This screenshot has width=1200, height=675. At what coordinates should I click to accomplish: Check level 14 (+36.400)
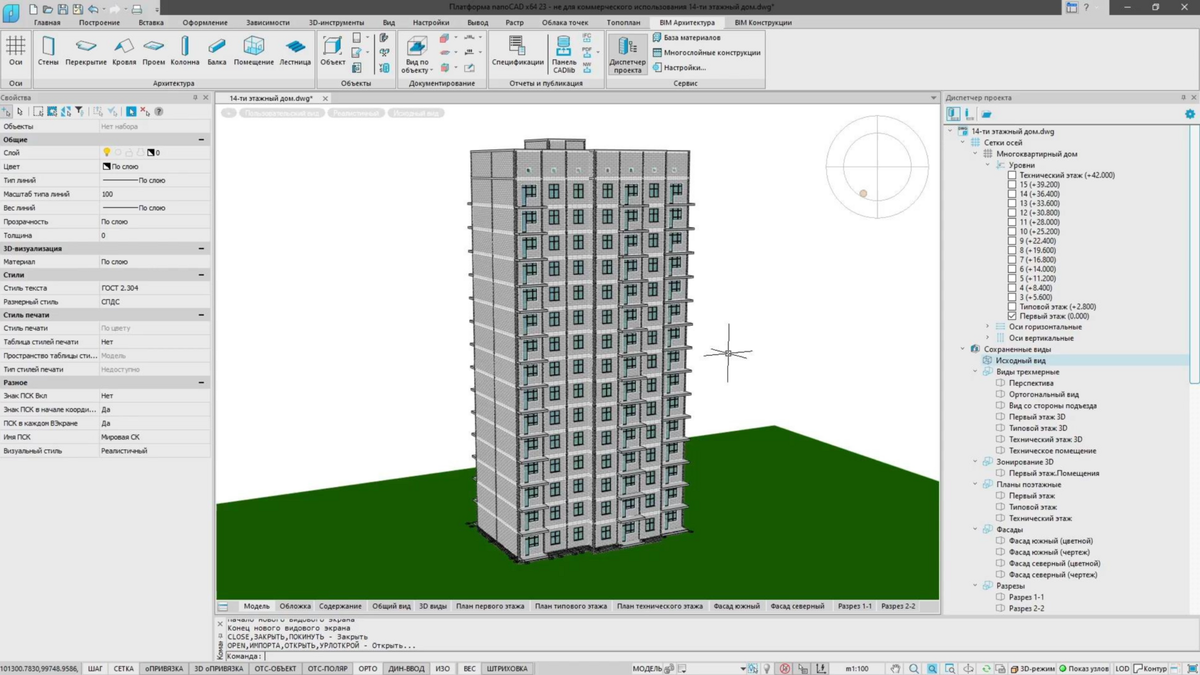pyautogui.click(x=1012, y=194)
